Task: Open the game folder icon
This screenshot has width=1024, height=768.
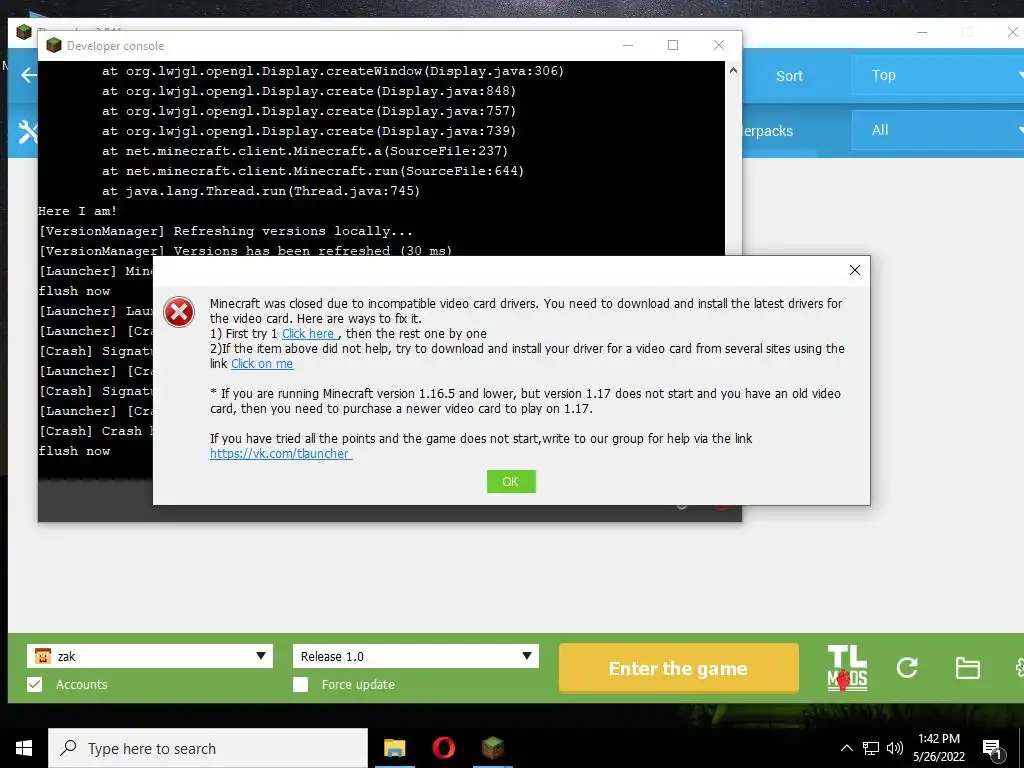Action: pos(967,668)
